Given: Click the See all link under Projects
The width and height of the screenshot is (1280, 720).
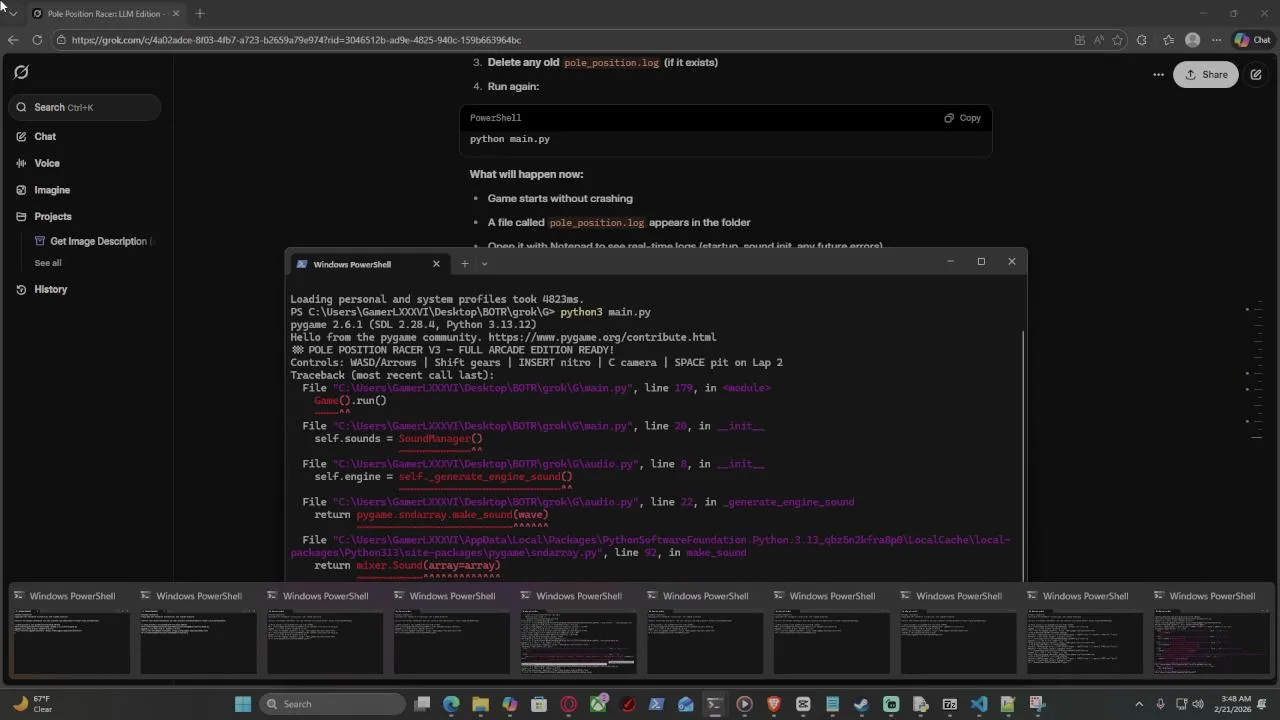Looking at the screenshot, I should 48,263.
